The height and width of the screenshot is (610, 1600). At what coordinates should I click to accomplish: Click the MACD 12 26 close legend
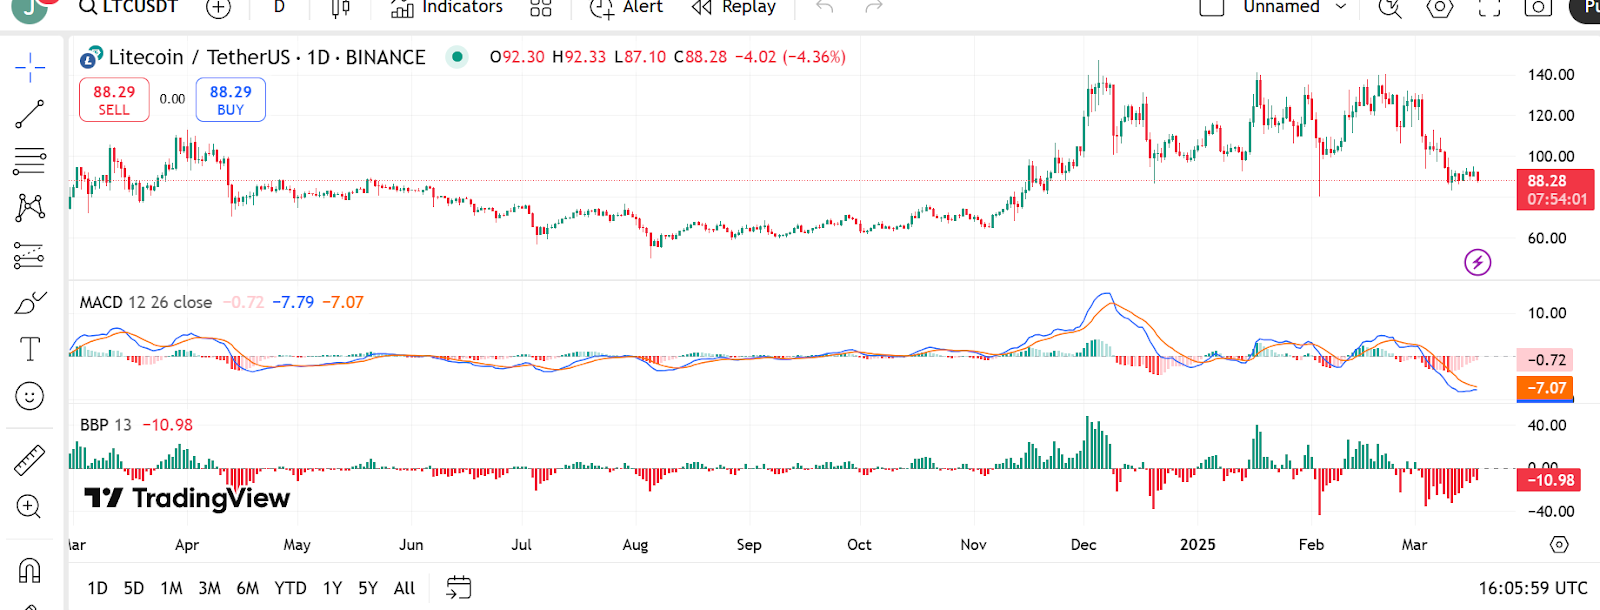(x=146, y=302)
